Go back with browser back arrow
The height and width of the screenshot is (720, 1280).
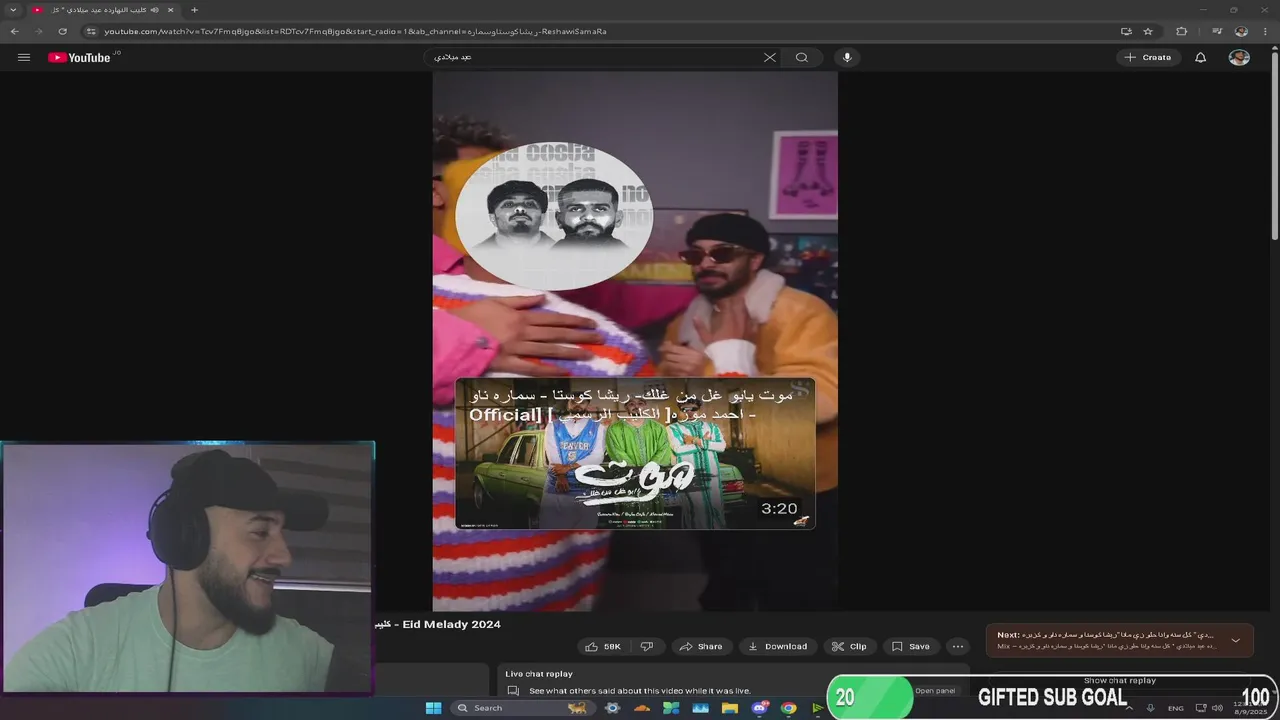[x=14, y=31]
